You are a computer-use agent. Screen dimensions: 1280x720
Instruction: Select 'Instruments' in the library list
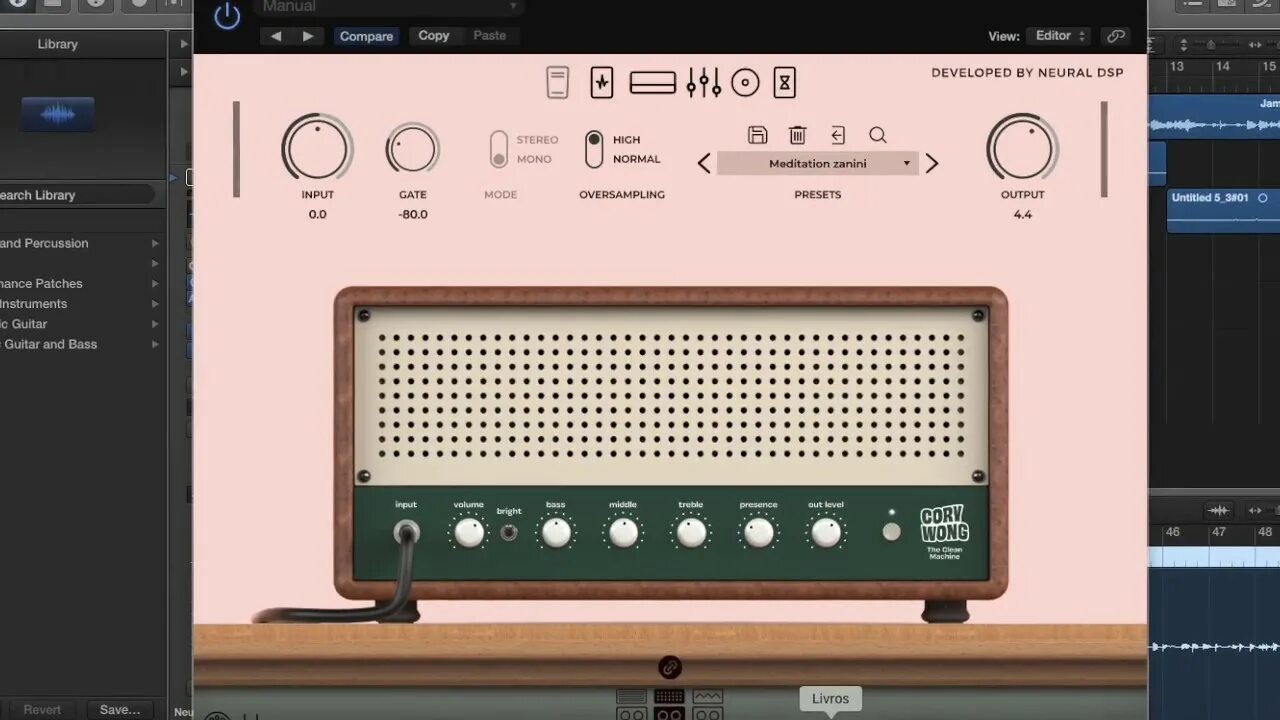[33, 304]
